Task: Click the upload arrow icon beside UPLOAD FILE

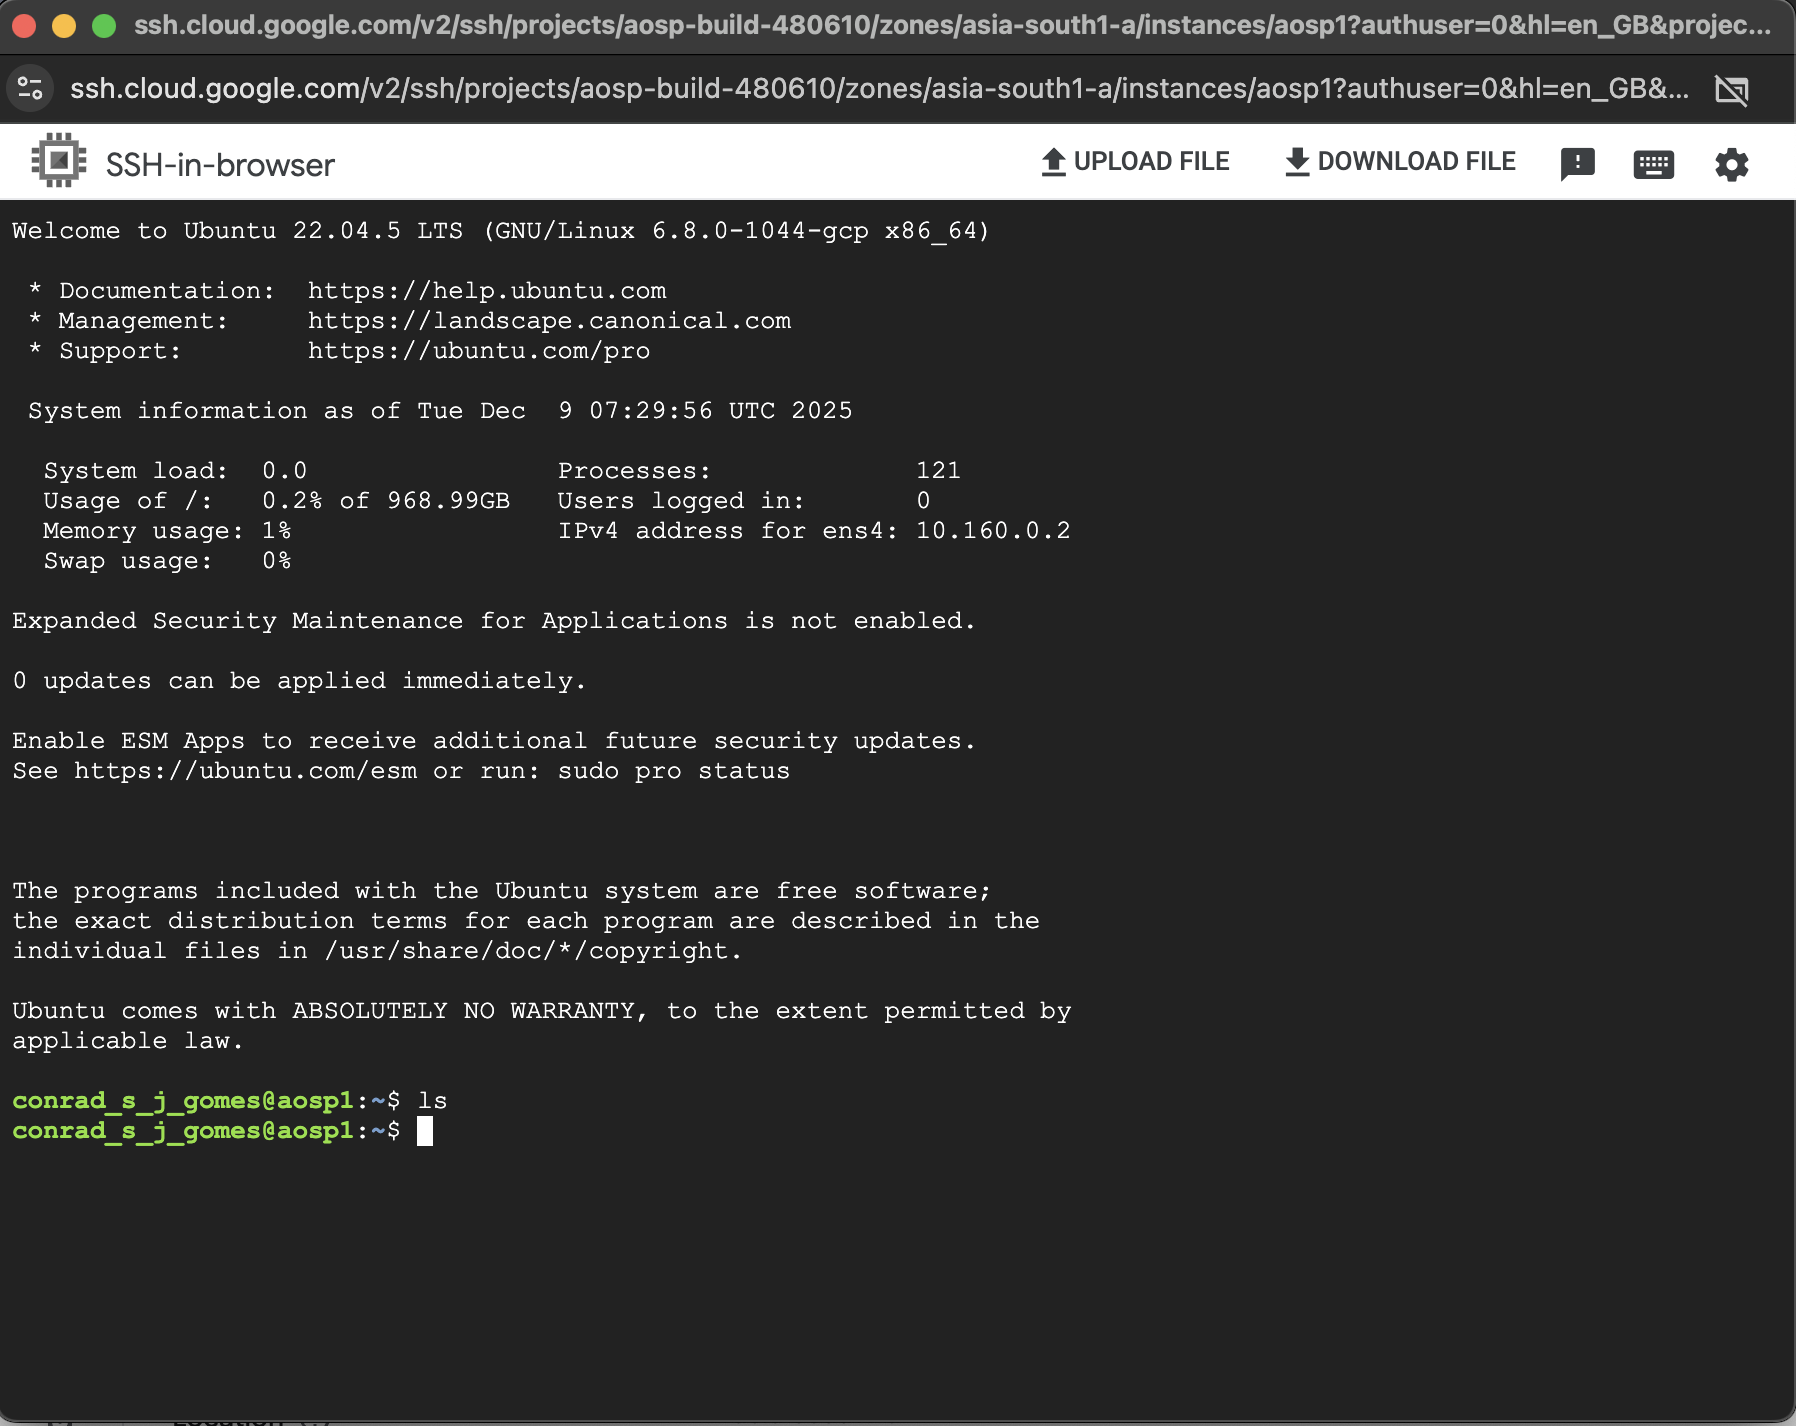Action: coord(1053,160)
